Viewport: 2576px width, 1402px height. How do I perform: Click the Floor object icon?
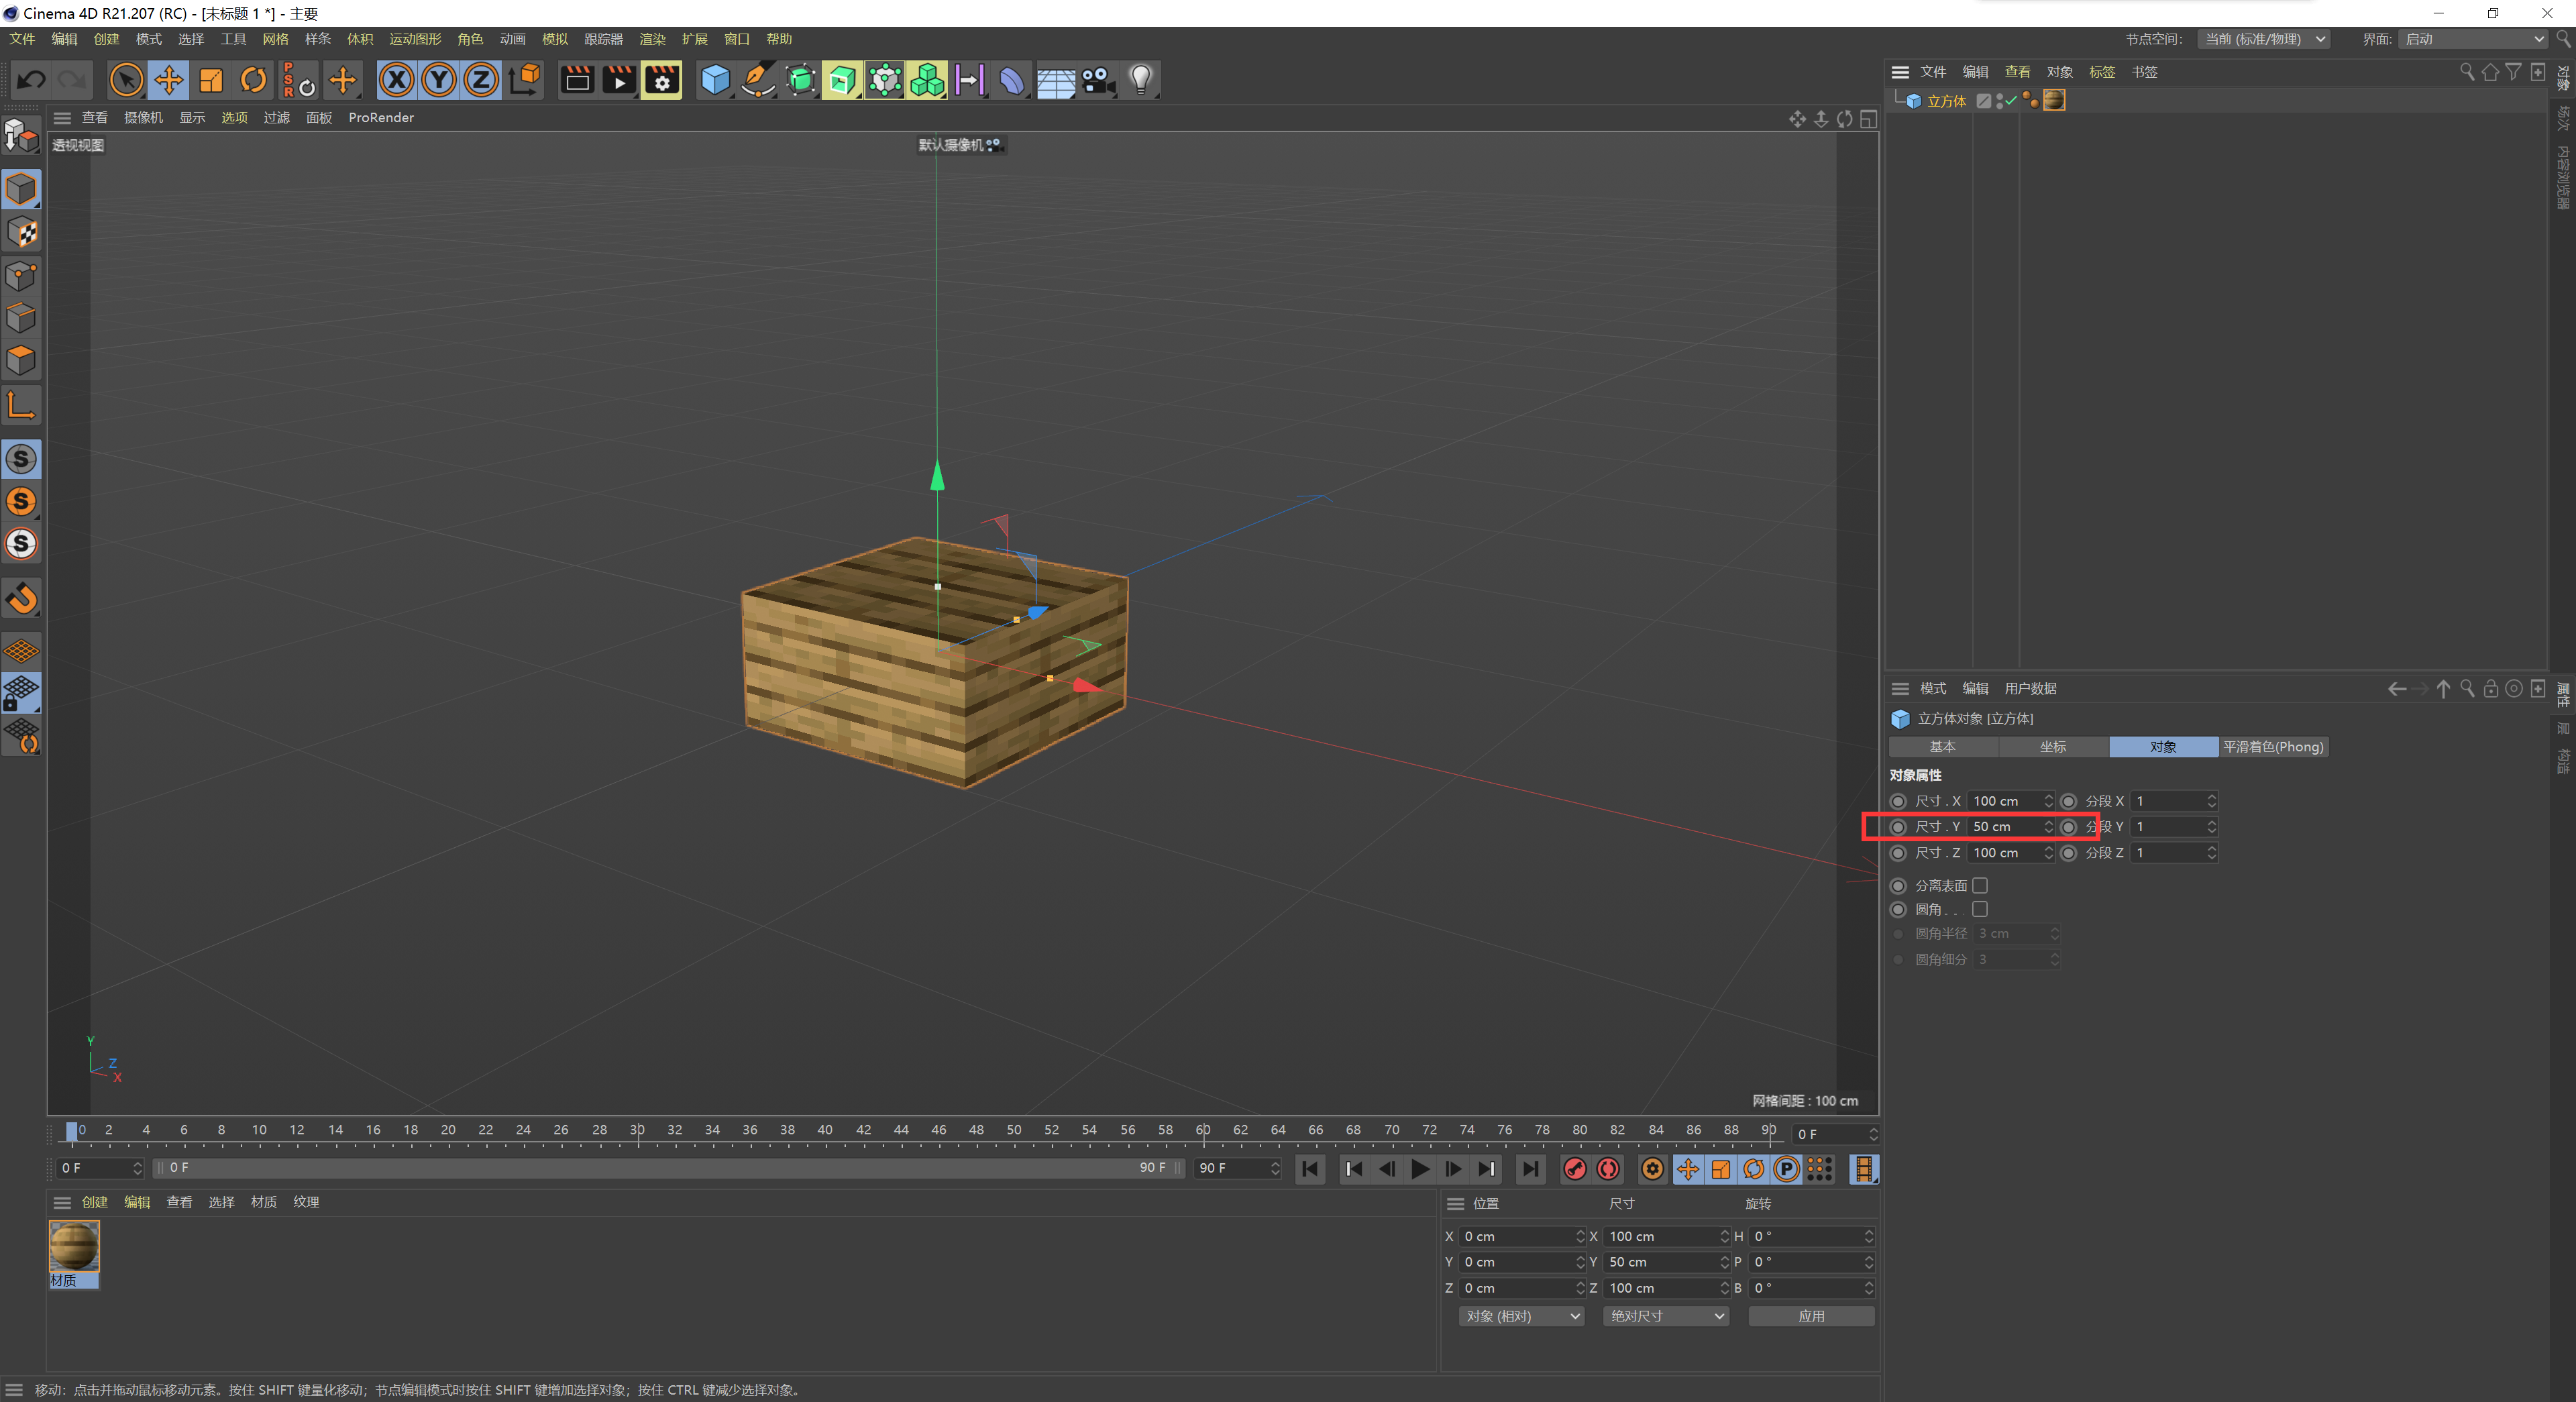1055,80
